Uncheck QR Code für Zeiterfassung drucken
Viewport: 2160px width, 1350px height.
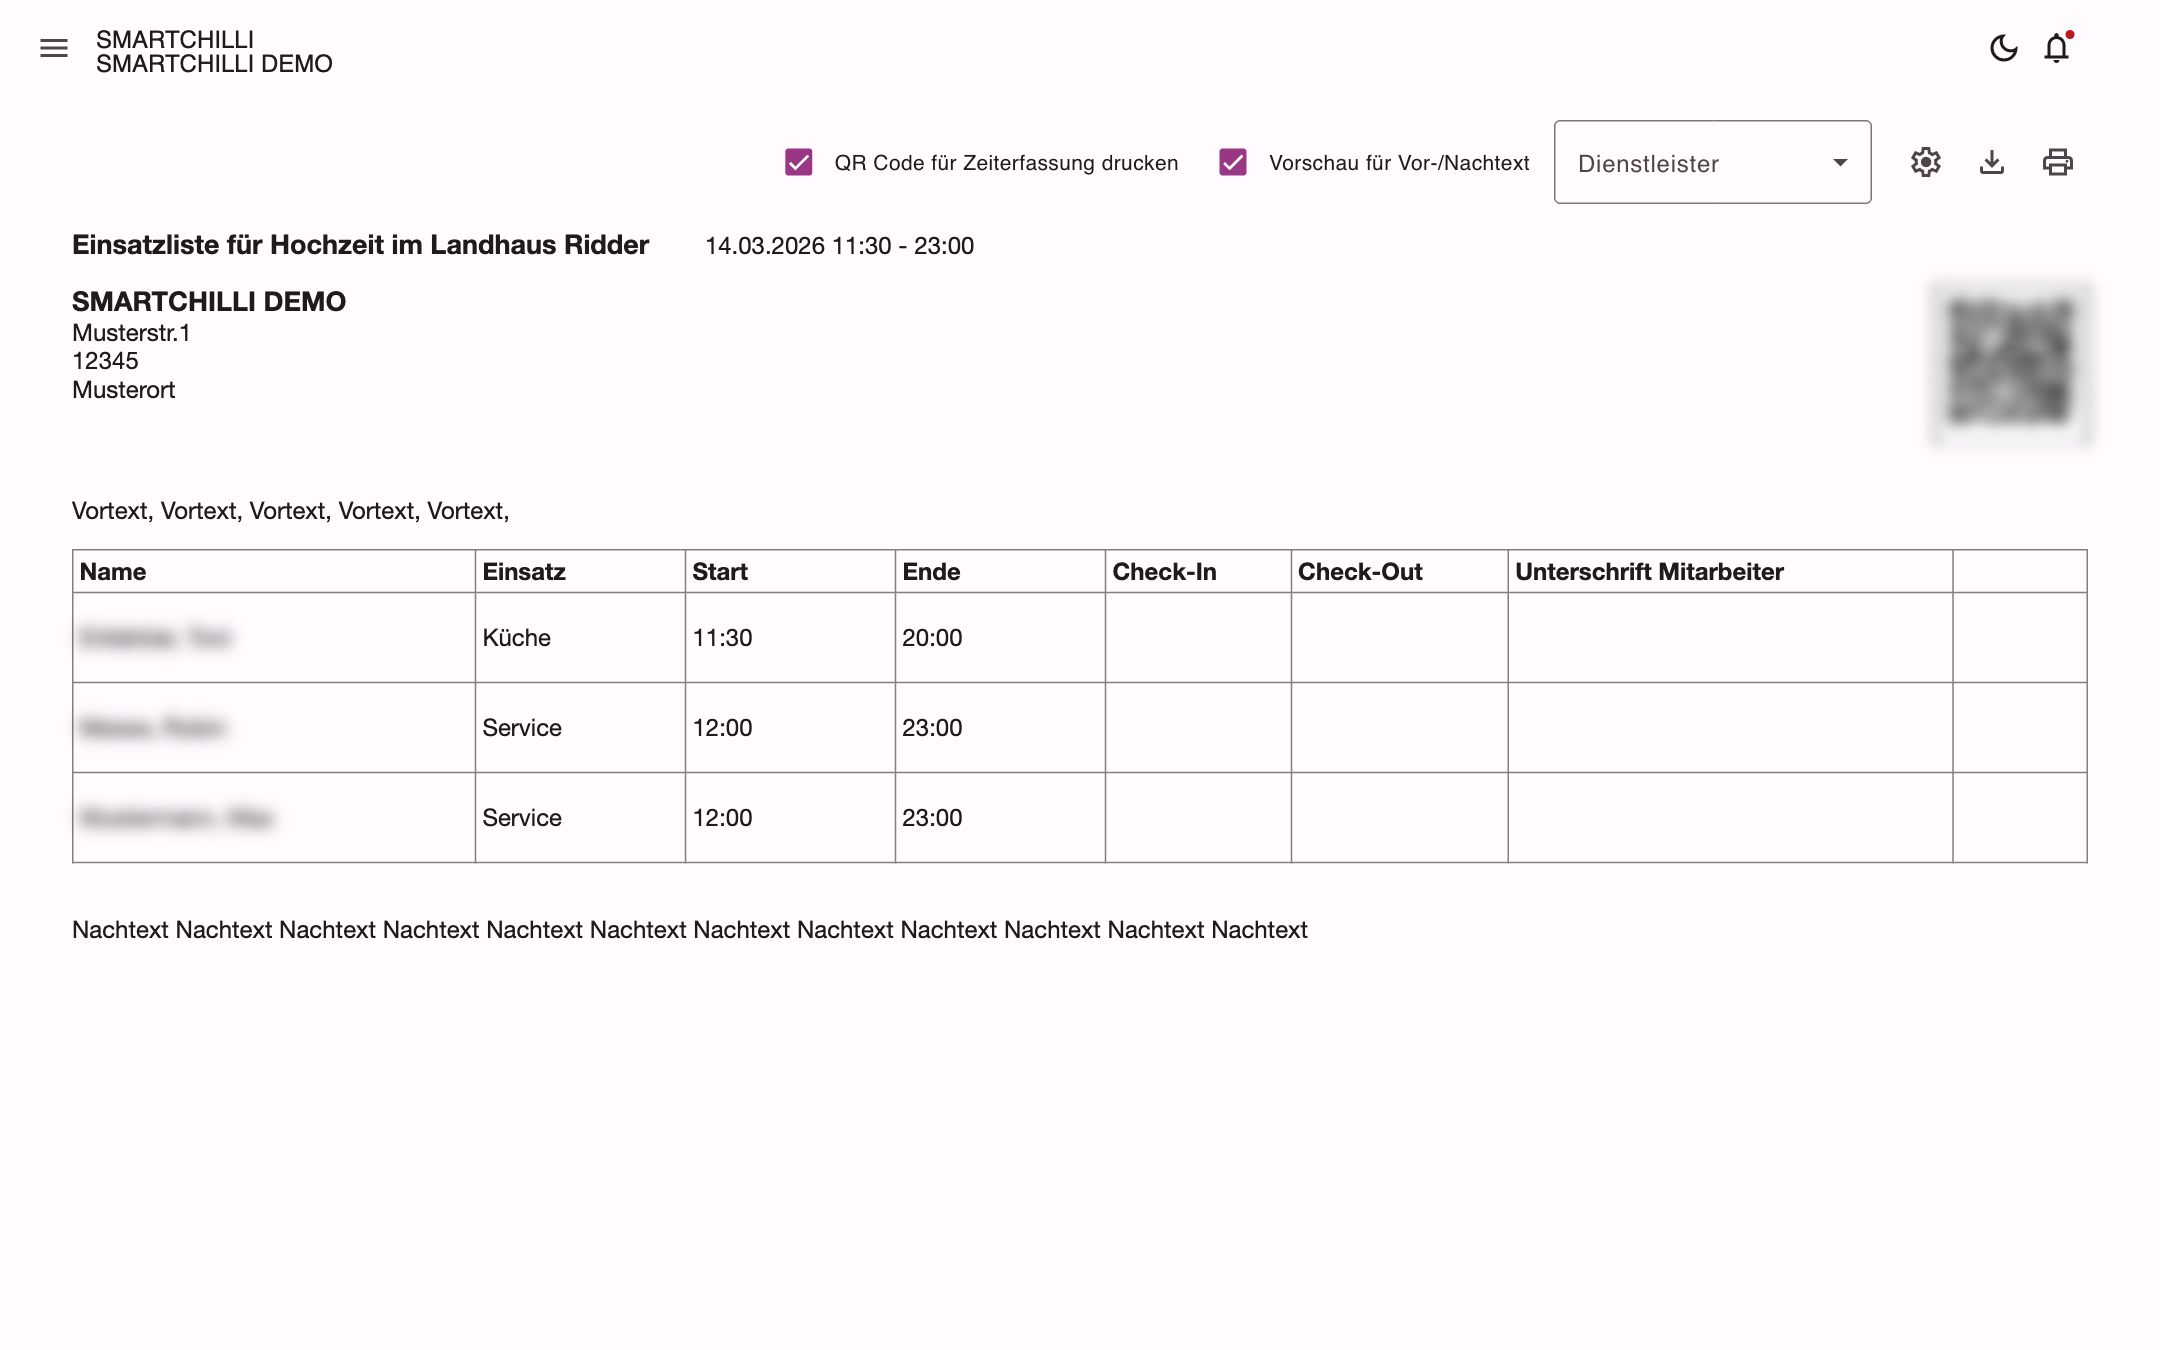[x=799, y=162]
